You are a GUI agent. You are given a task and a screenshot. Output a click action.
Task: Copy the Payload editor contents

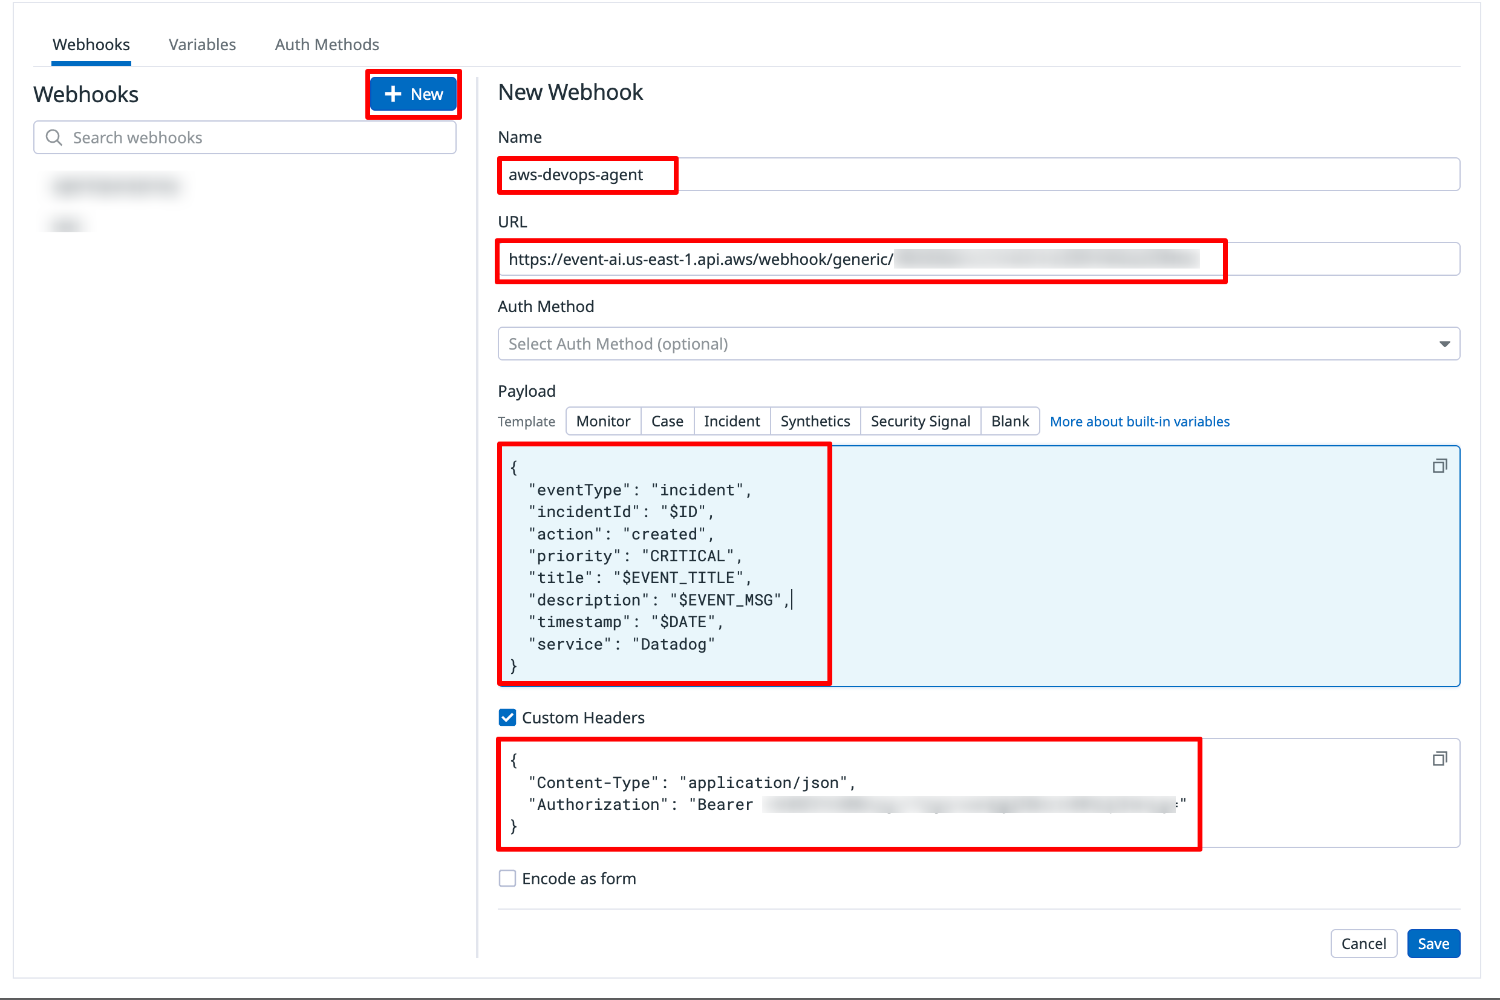pos(1440,466)
